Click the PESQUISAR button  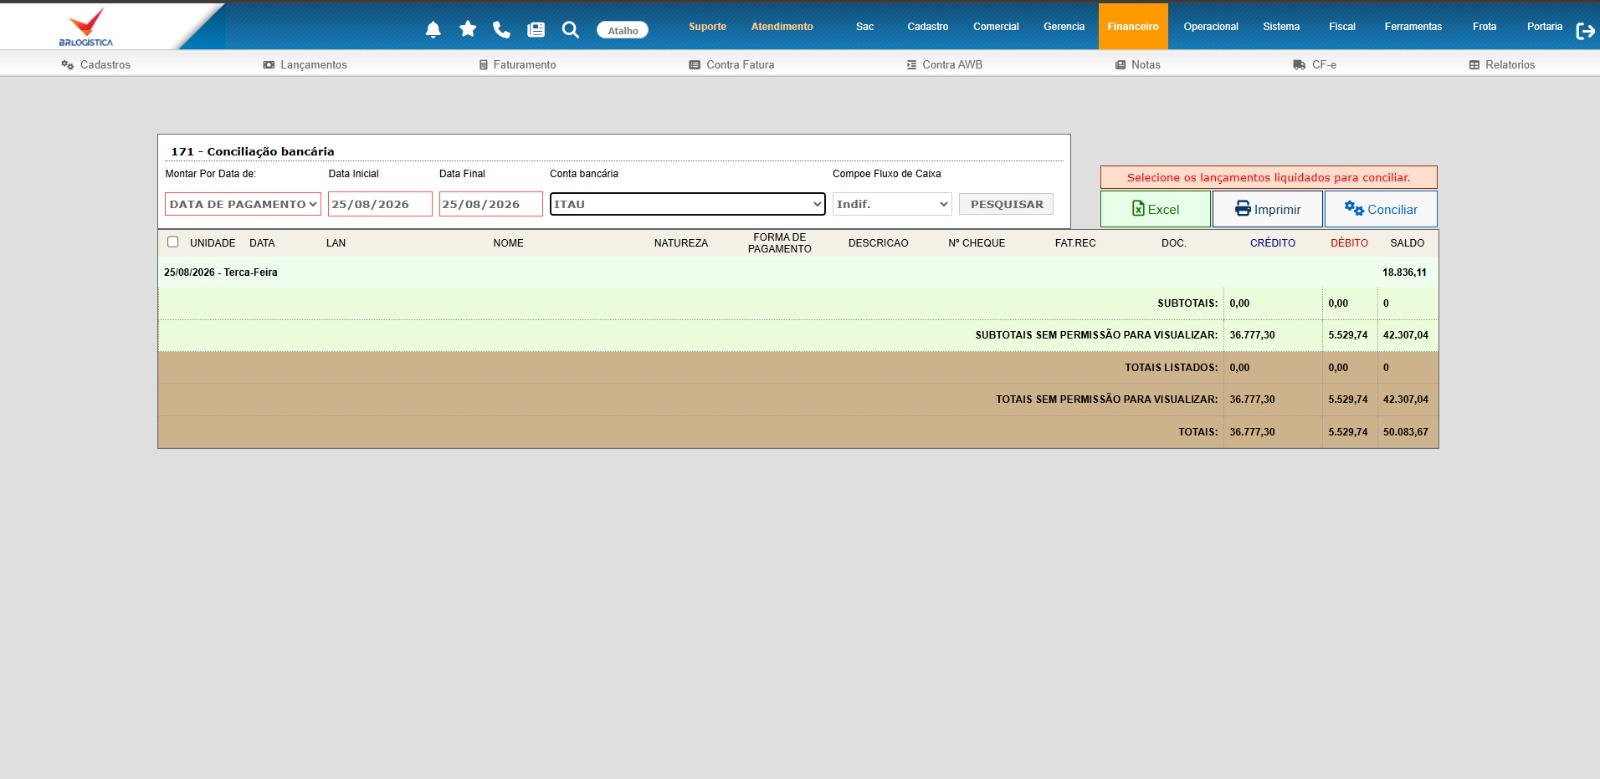1006,204
